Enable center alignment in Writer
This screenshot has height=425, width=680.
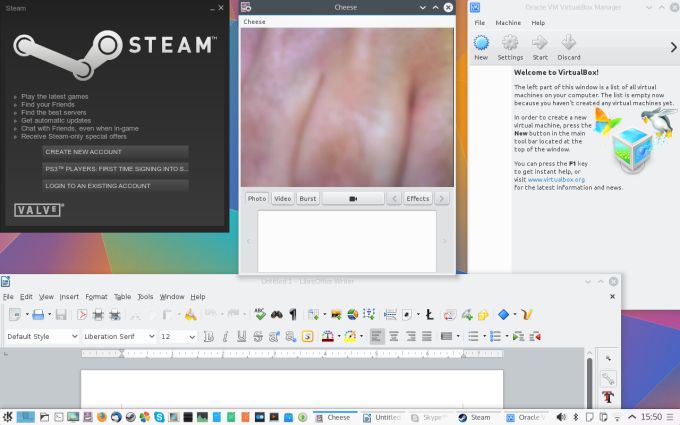393,337
